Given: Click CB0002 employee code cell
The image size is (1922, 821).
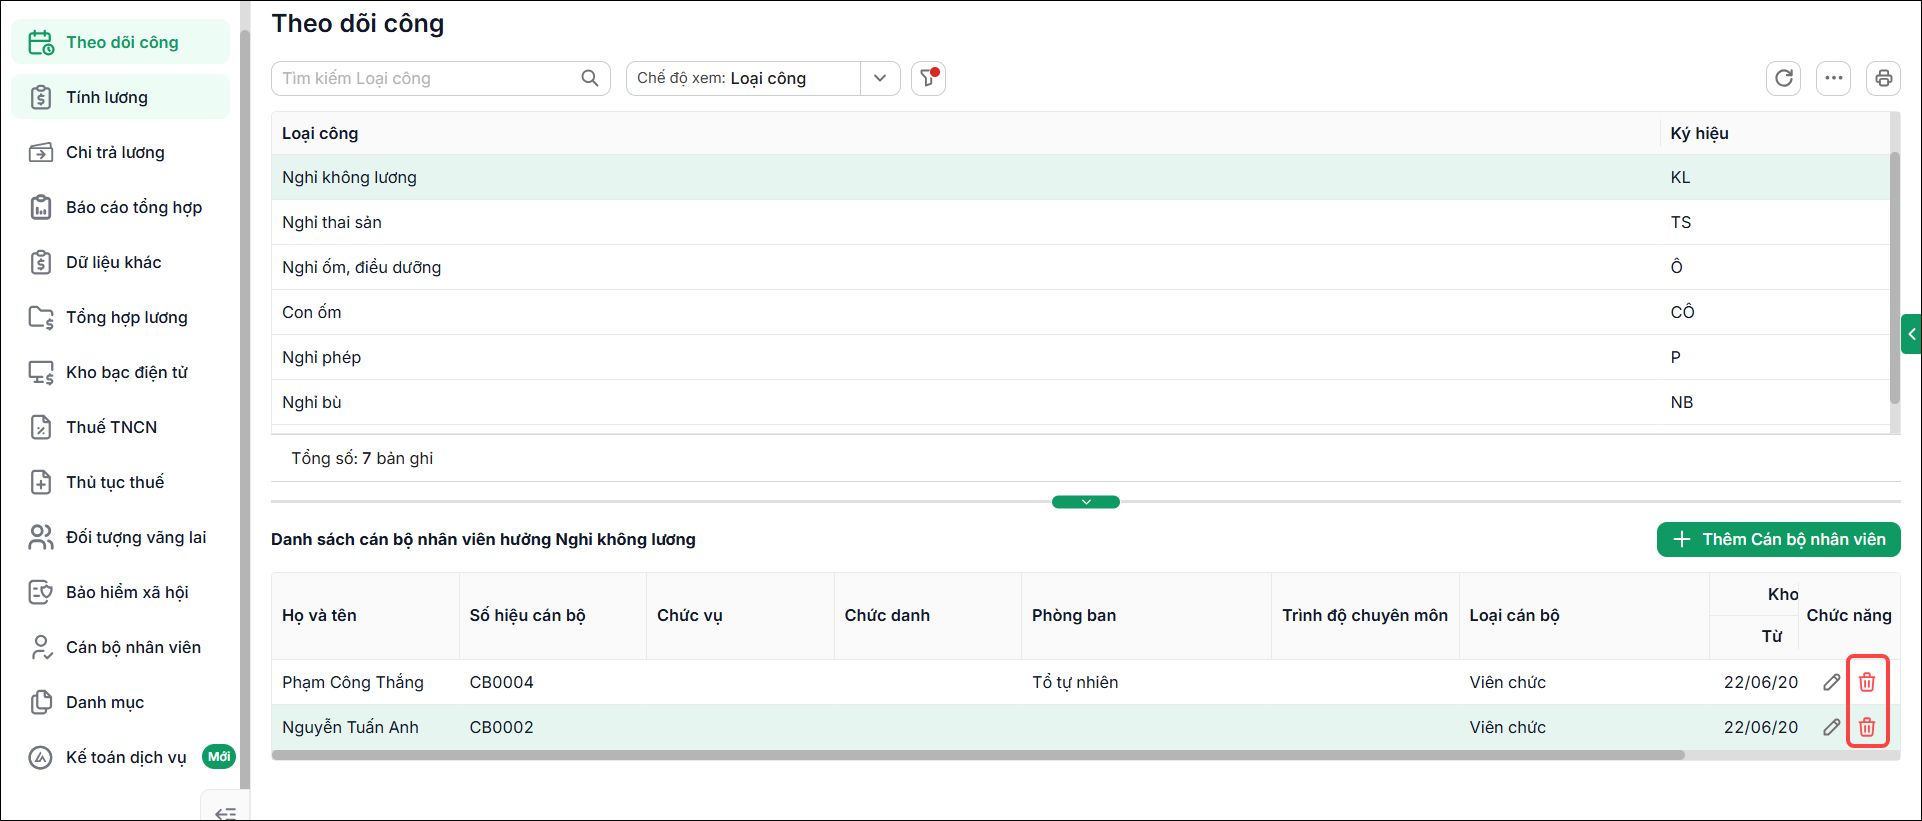Looking at the screenshot, I should pos(553,727).
